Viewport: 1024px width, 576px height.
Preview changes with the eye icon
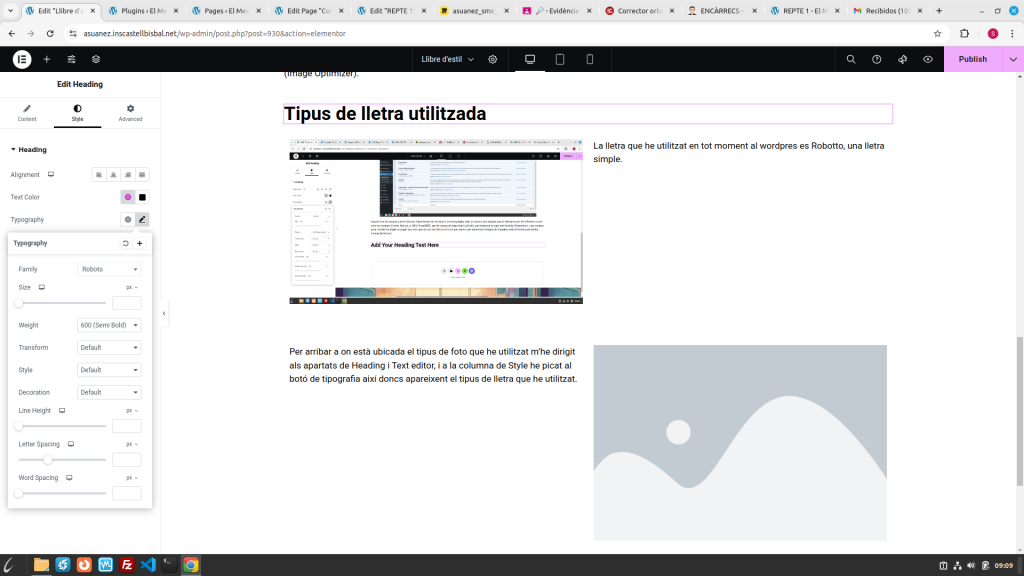click(927, 59)
